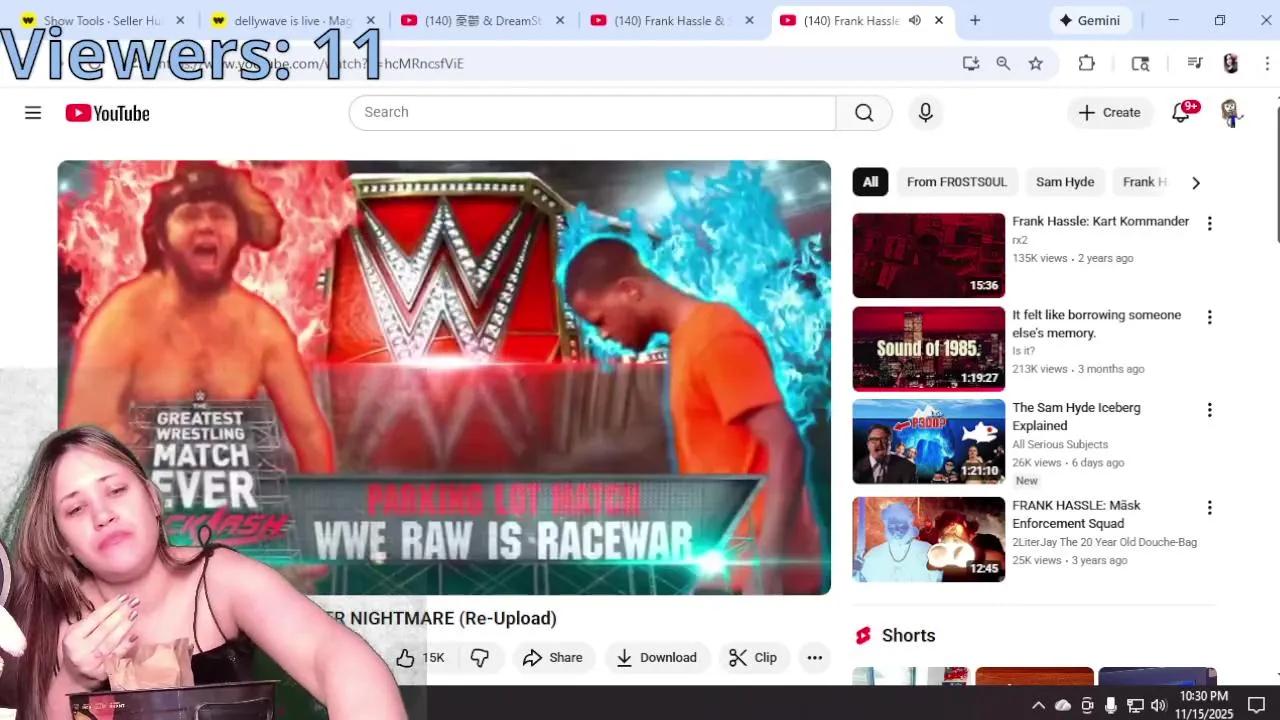The height and width of the screenshot is (720, 1280).
Task: Open Māsk Enforcement Squad video thumbnail
Action: click(x=929, y=539)
